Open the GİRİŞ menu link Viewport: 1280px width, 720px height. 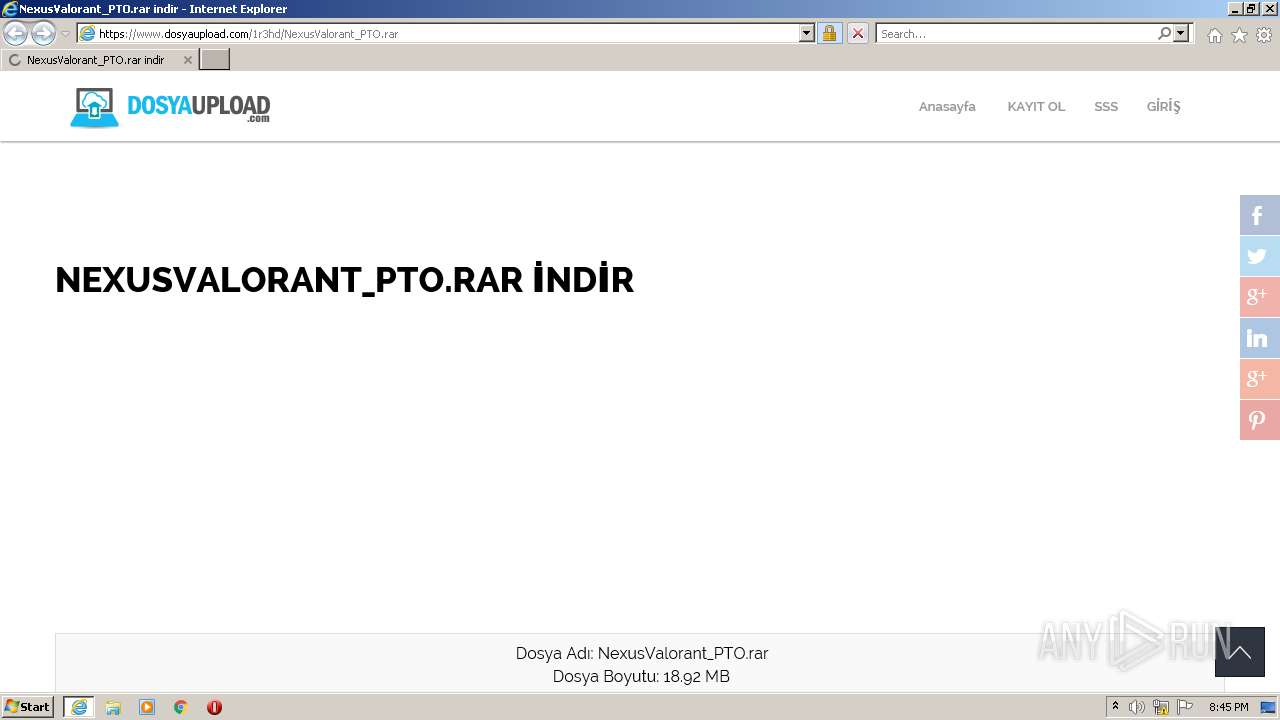pyautogui.click(x=1163, y=106)
